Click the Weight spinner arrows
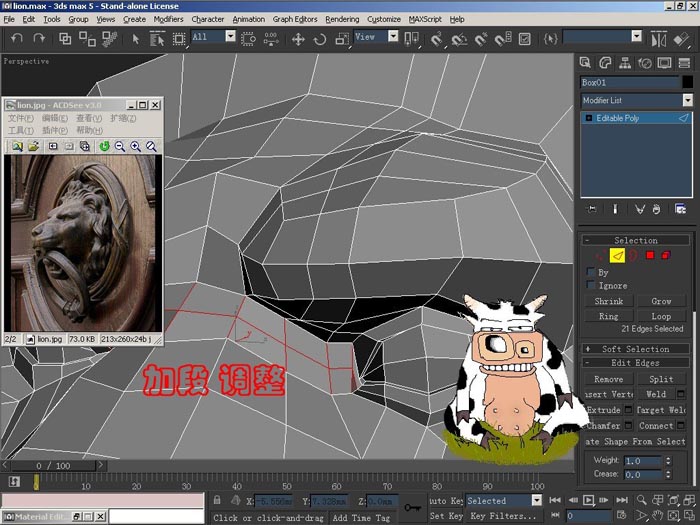700x525 pixels. coord(668,460)
